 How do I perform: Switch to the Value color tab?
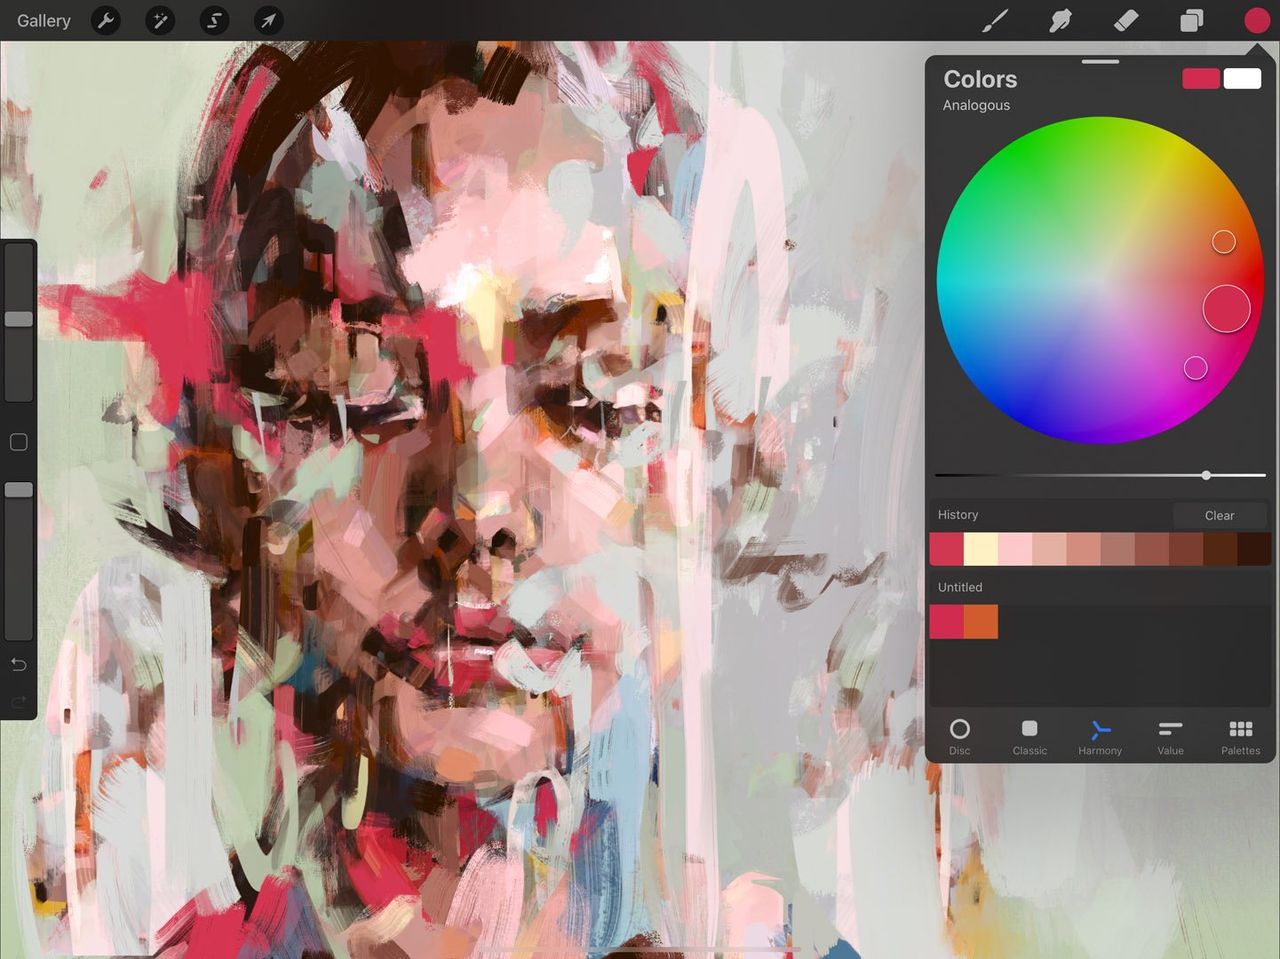pos(1170,736)
